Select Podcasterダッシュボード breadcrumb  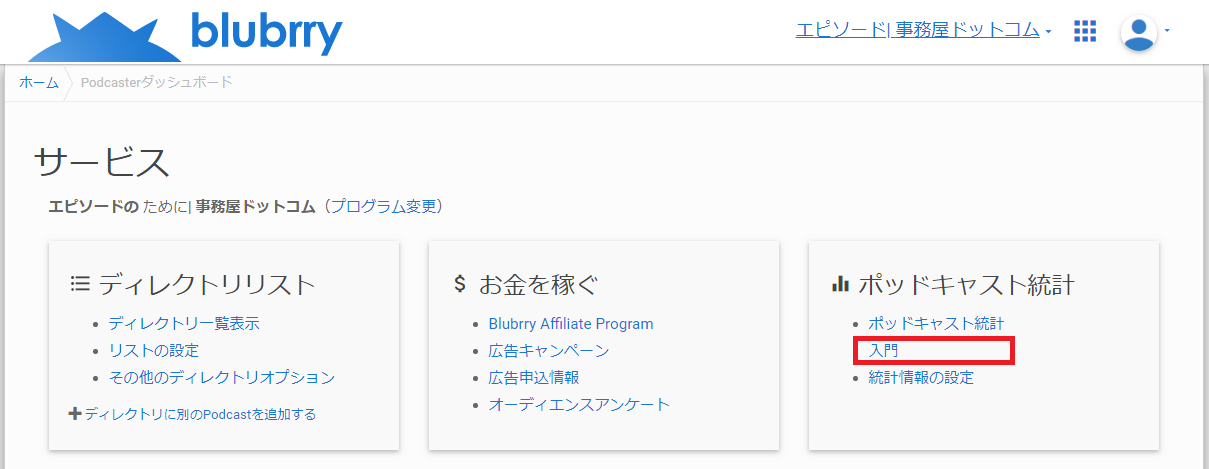tap(156, 82)
